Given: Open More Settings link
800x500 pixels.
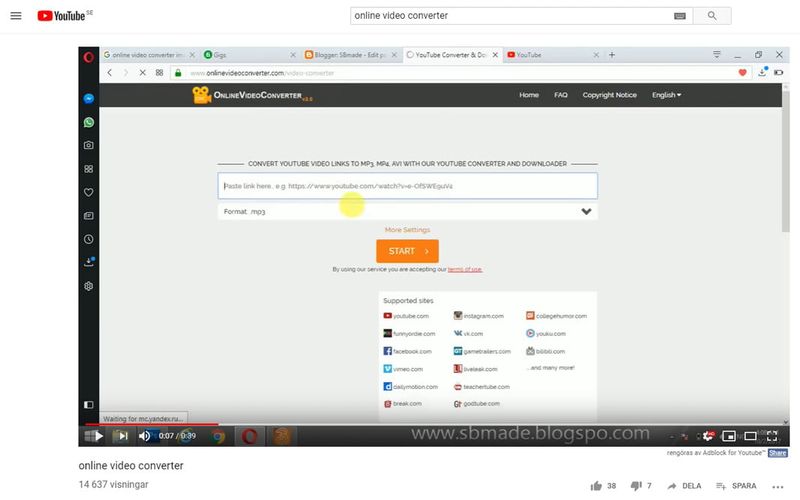Looking at the screenshot, I should click(x=407, y=230).
